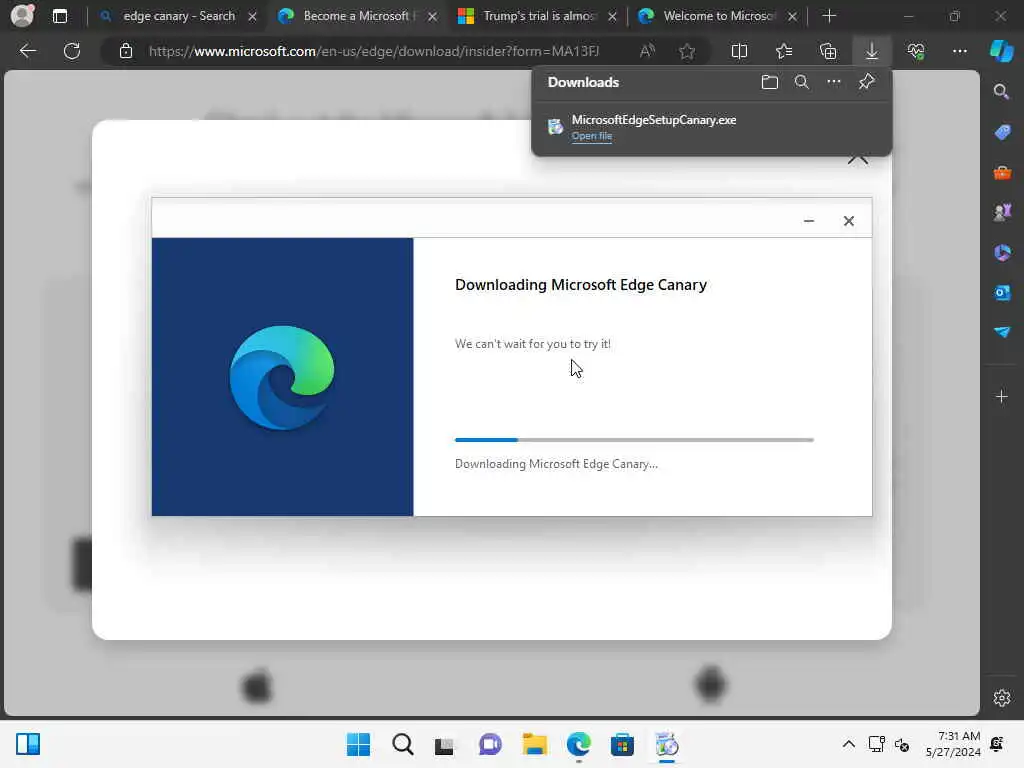Open sidebar settings gear
The width and height of the screenshot is (1024, 768).
(x=1002, y=698)
